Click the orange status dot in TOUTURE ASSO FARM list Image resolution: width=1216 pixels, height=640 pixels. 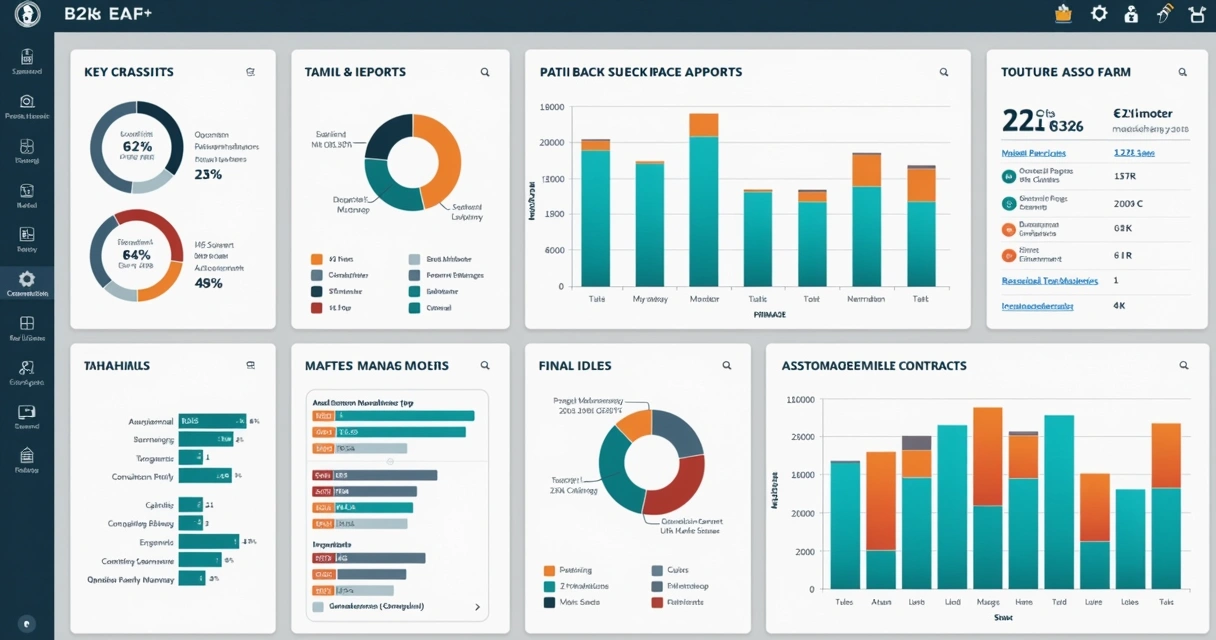click(1008, 229)
